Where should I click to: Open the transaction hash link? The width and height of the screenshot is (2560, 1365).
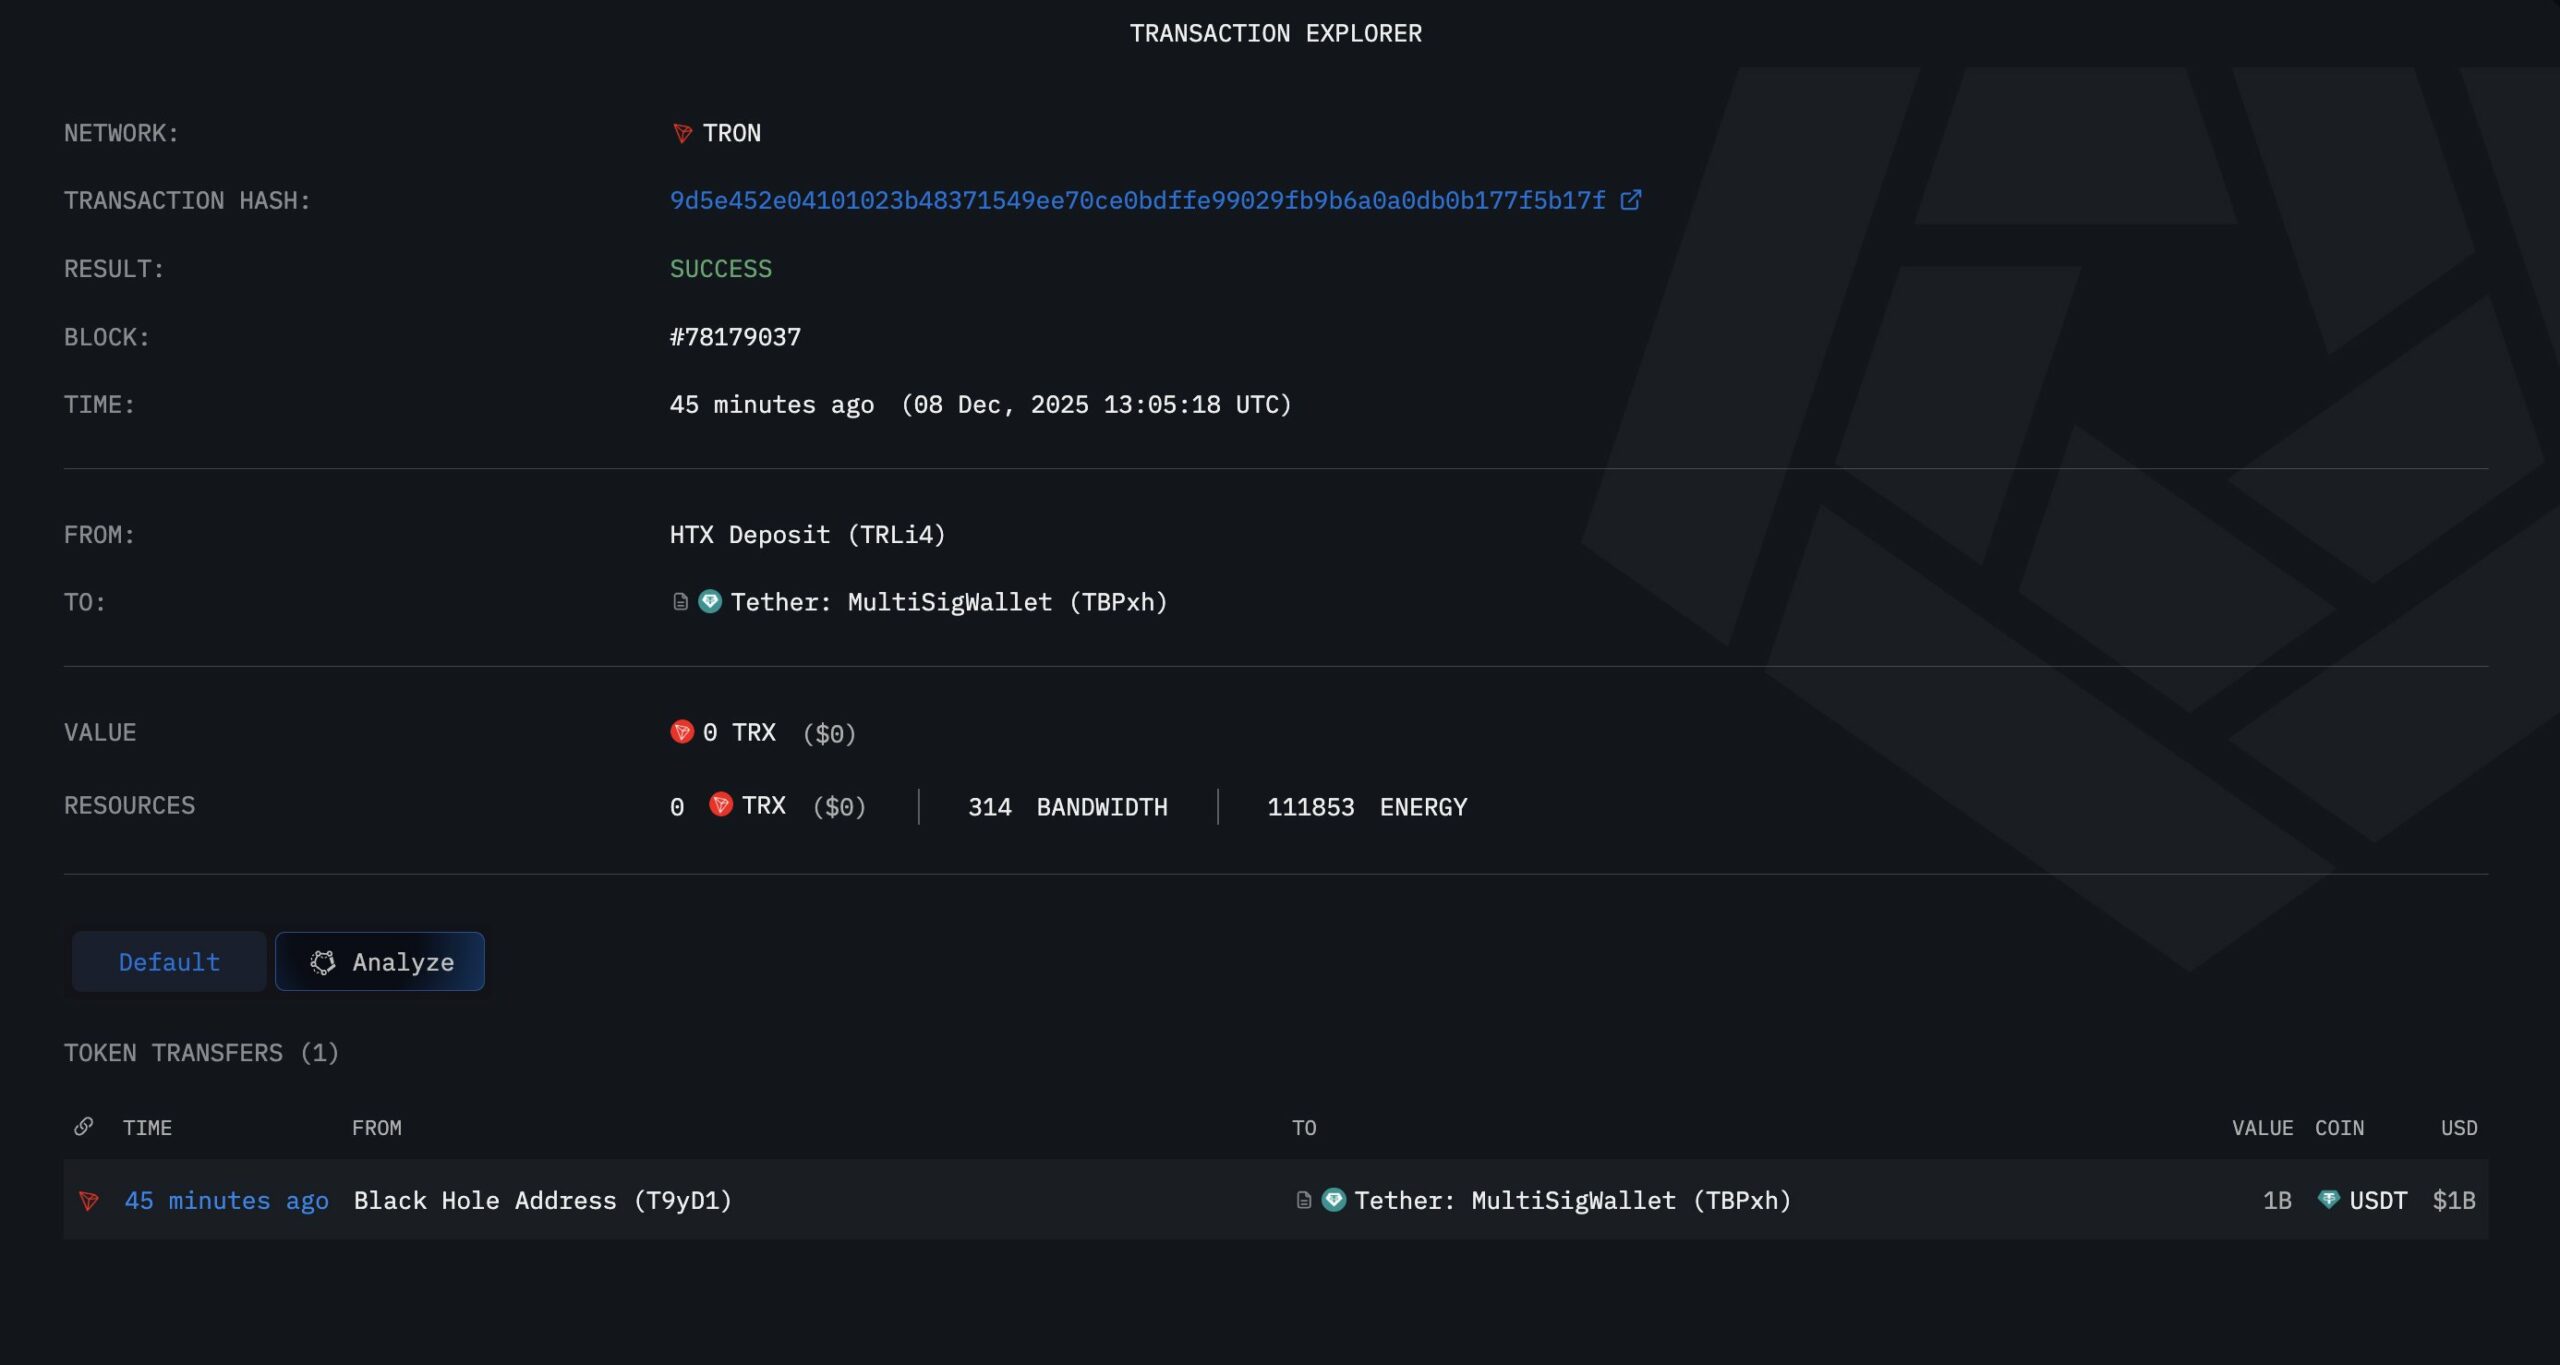coord(1137,201)
